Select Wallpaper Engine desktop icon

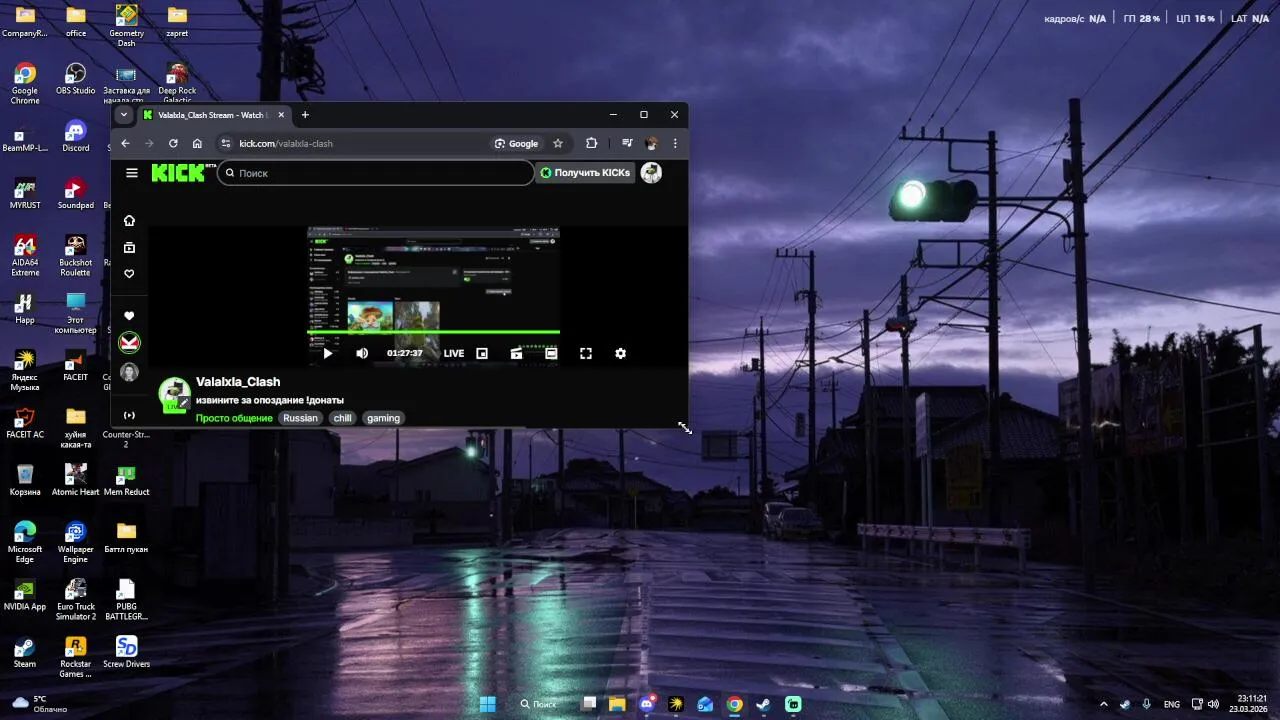tap(76, 542)
